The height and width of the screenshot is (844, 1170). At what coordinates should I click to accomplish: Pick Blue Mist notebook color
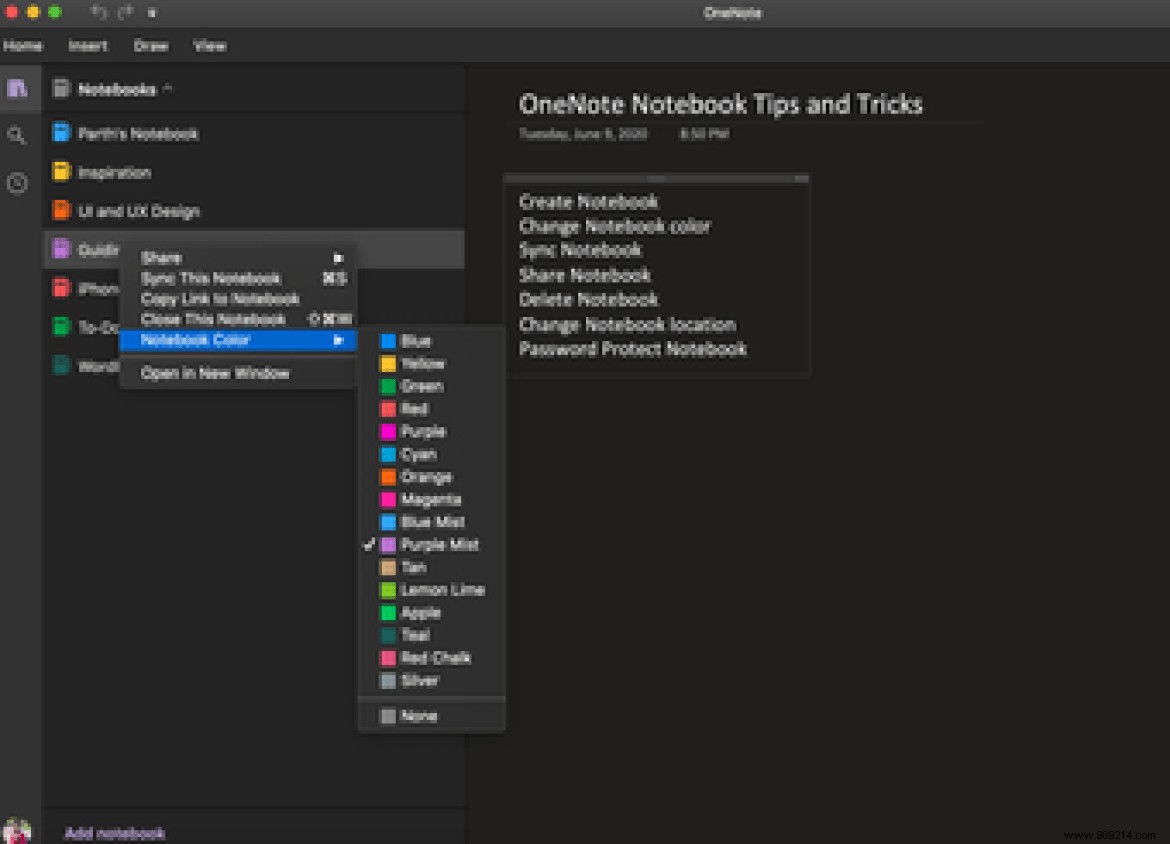coord(432,522)
